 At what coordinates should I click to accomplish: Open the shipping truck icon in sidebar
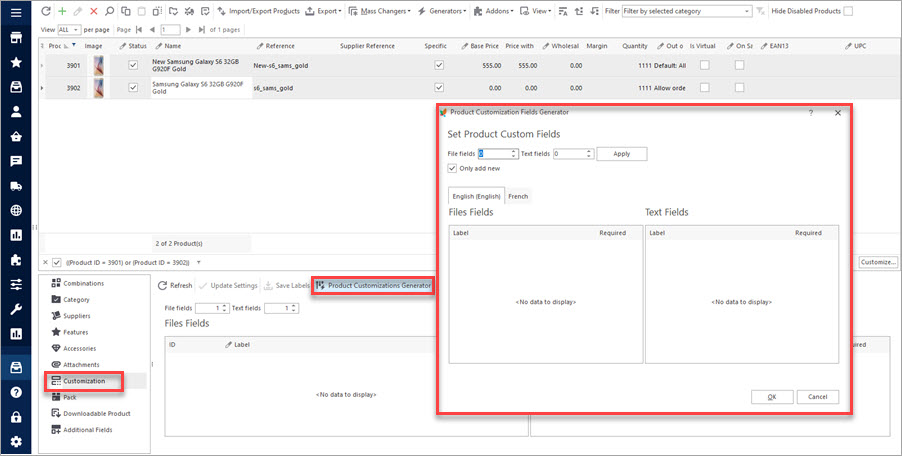pyautogui.click(x=16, y=186)
